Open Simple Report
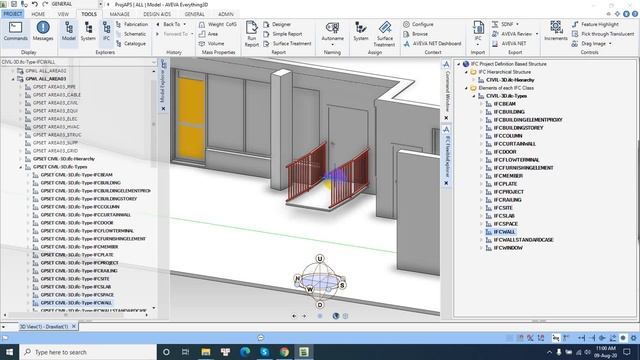The width and height of the screenshot is (640, 360). pyautogui.click(x=283, y=34)
